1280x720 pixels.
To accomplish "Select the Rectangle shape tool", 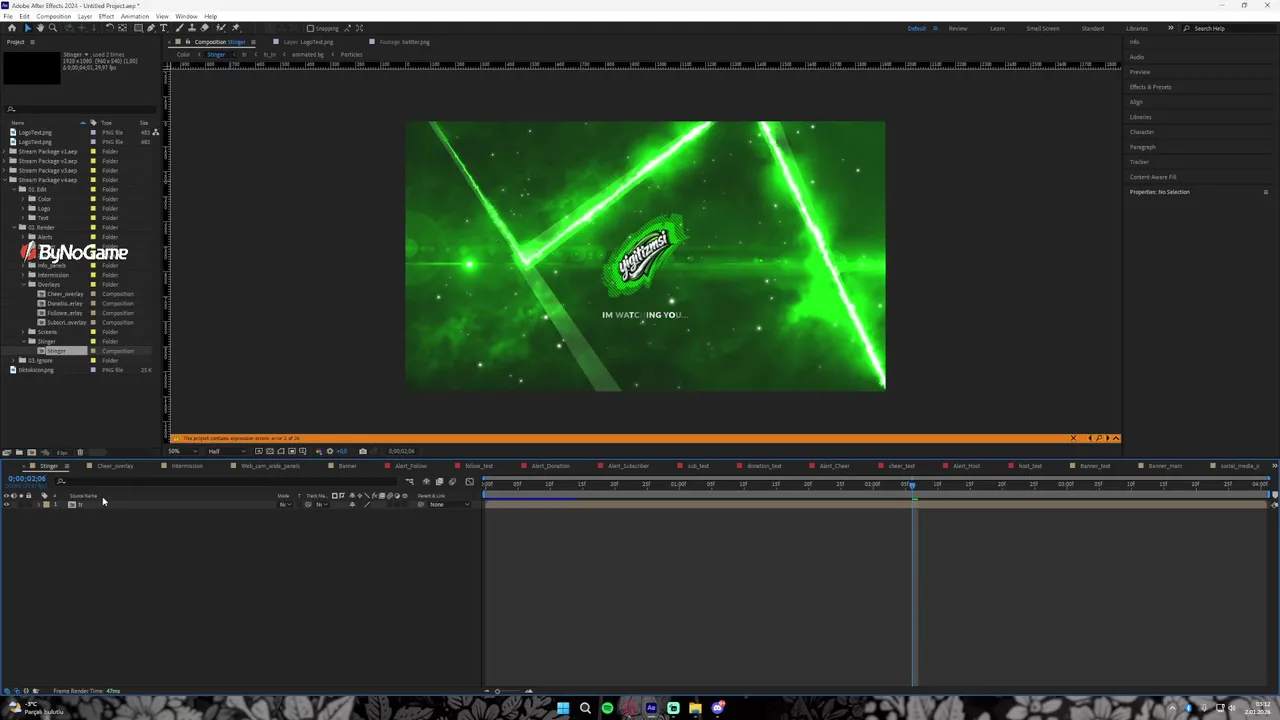I will click(138, 28).
